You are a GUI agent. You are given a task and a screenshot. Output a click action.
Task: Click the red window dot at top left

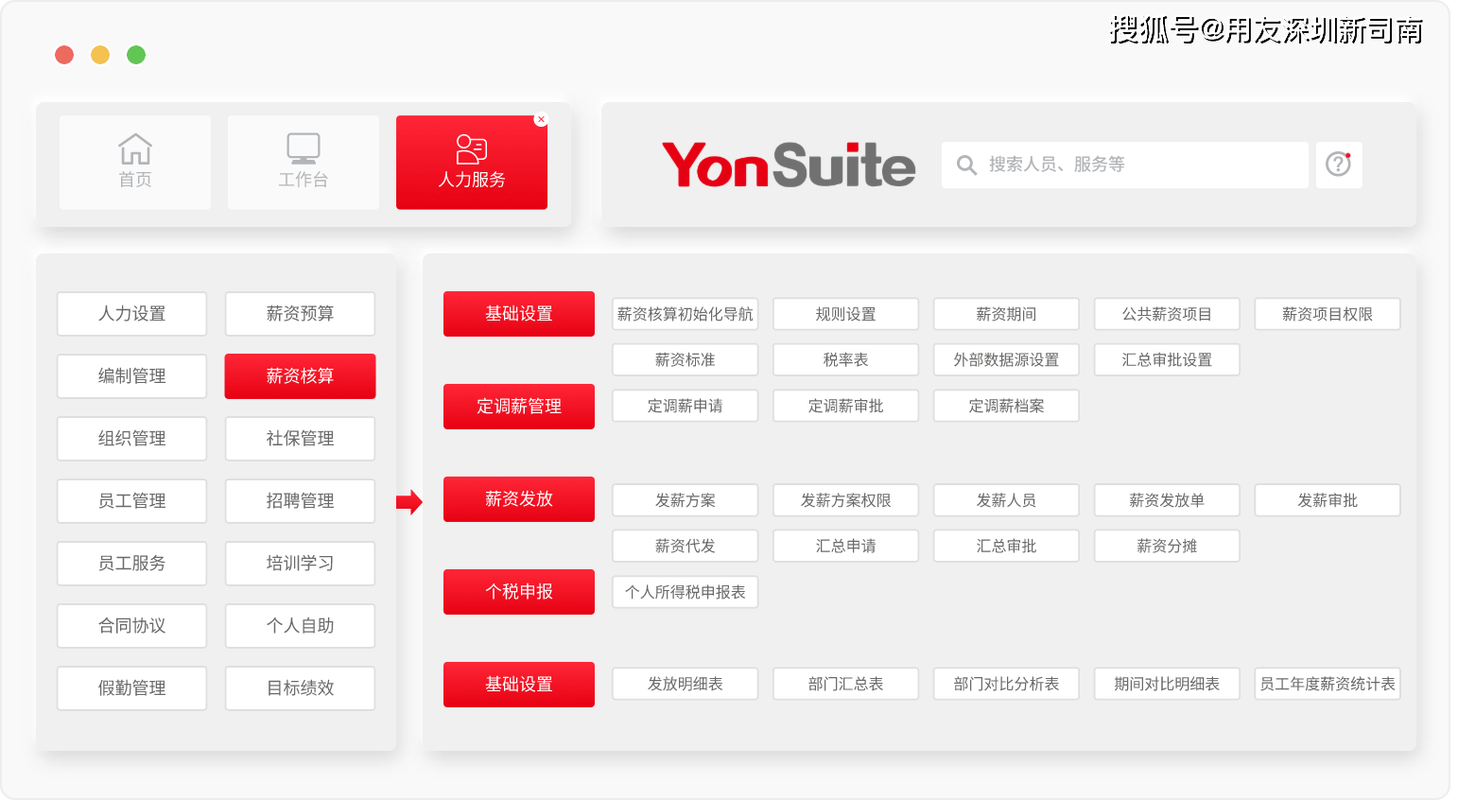pos(64,55)
